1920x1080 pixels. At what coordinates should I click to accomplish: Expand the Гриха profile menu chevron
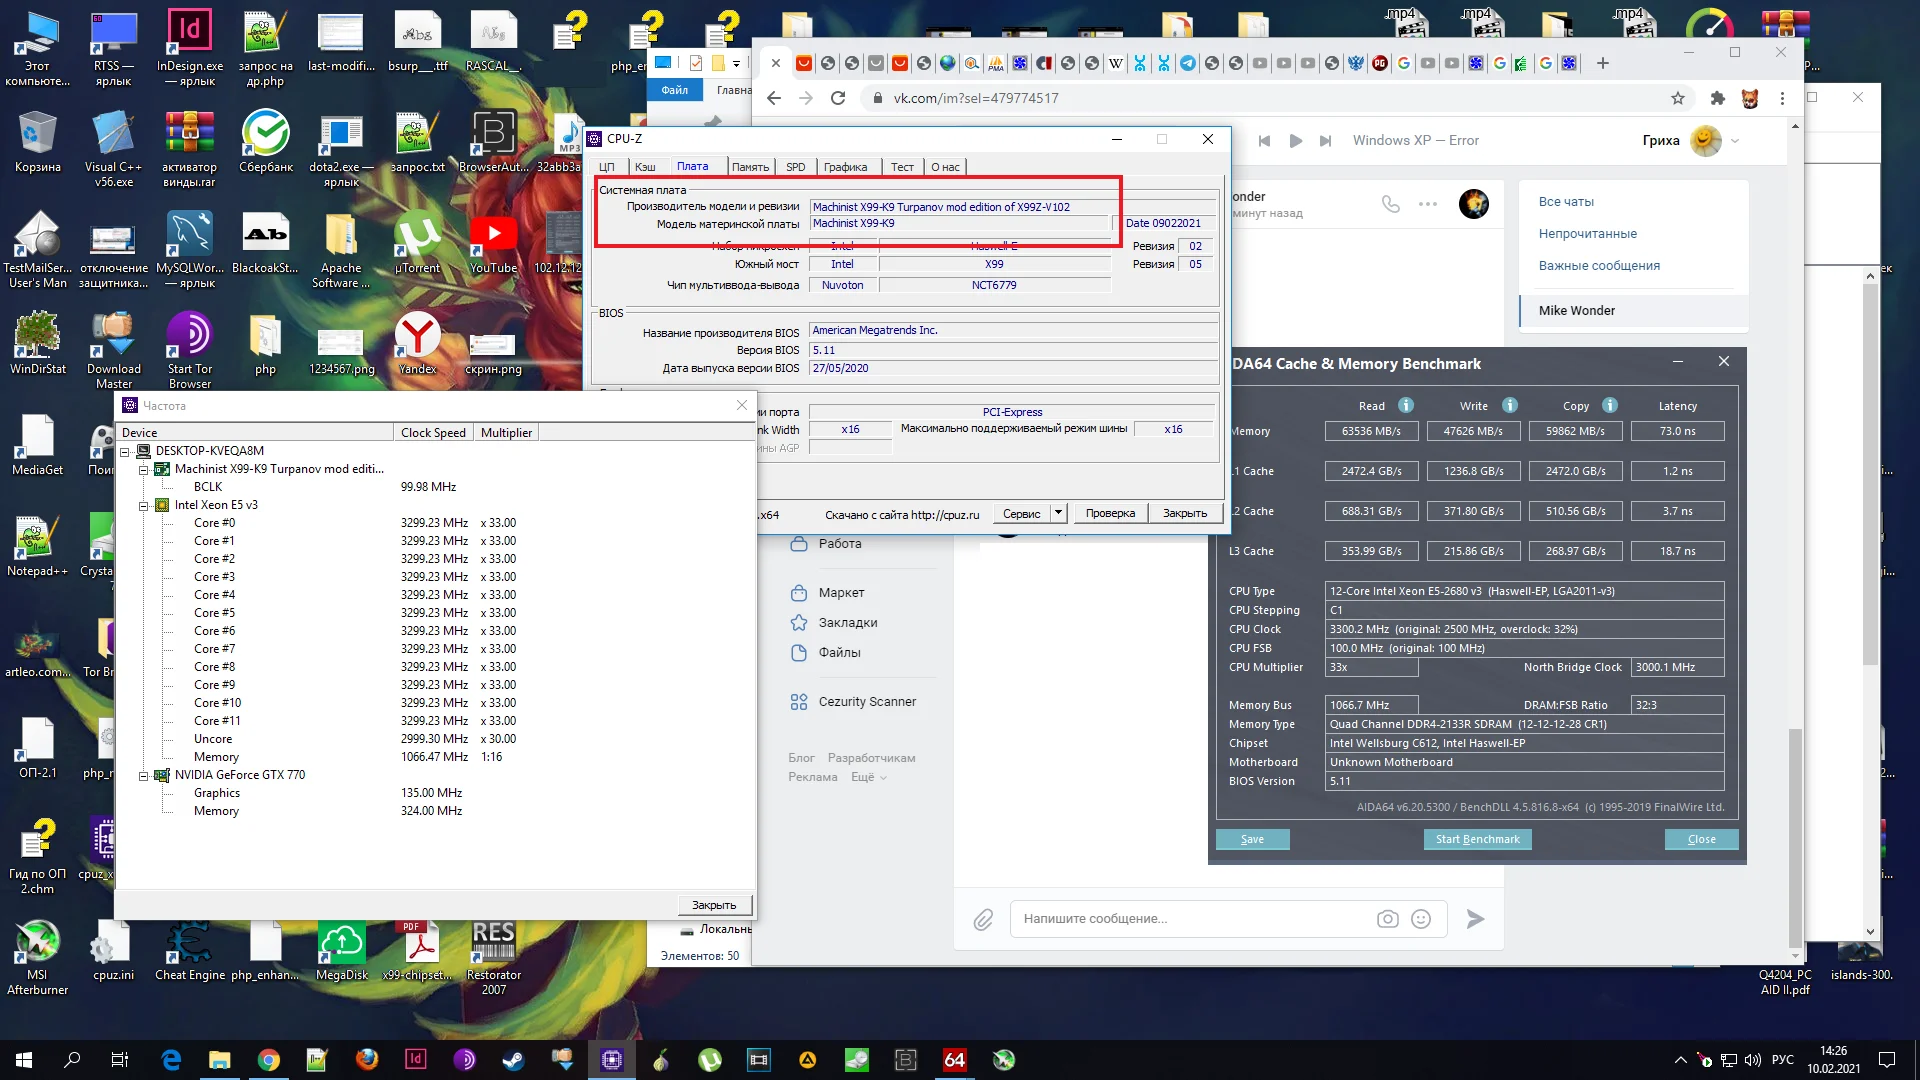click(1735, 141)
